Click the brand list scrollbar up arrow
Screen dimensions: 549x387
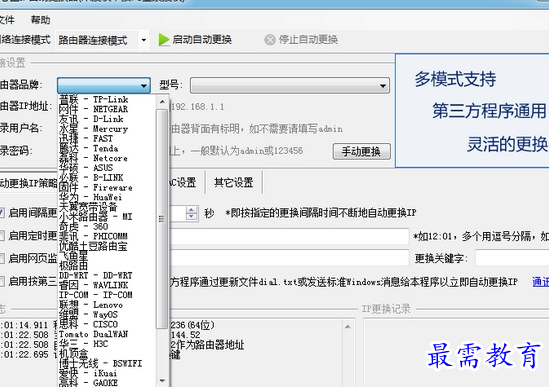[162, 102]
